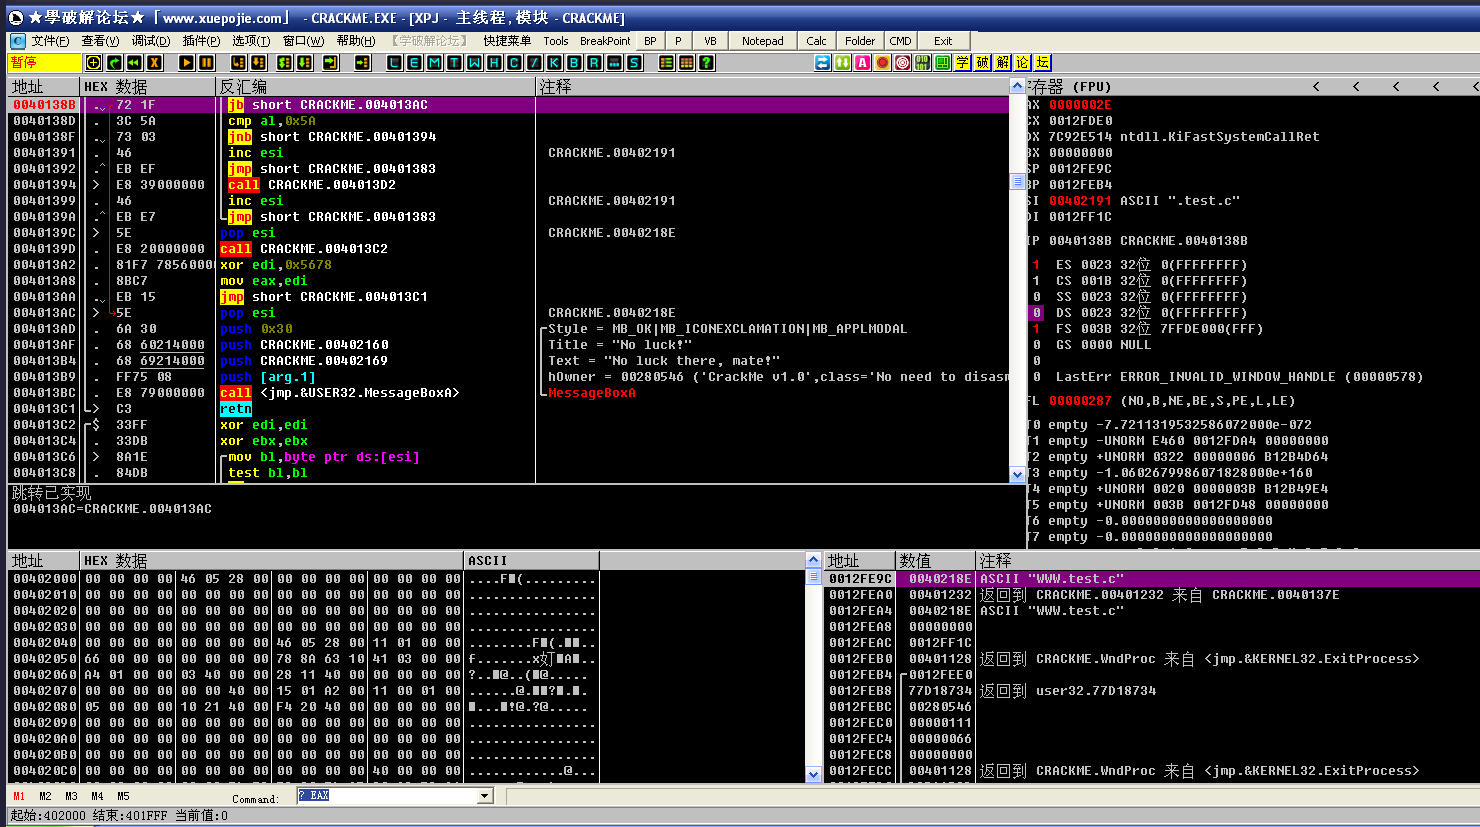1480x827 pixels.
Task: Restart the debugged program
Action: pos(134,63)
